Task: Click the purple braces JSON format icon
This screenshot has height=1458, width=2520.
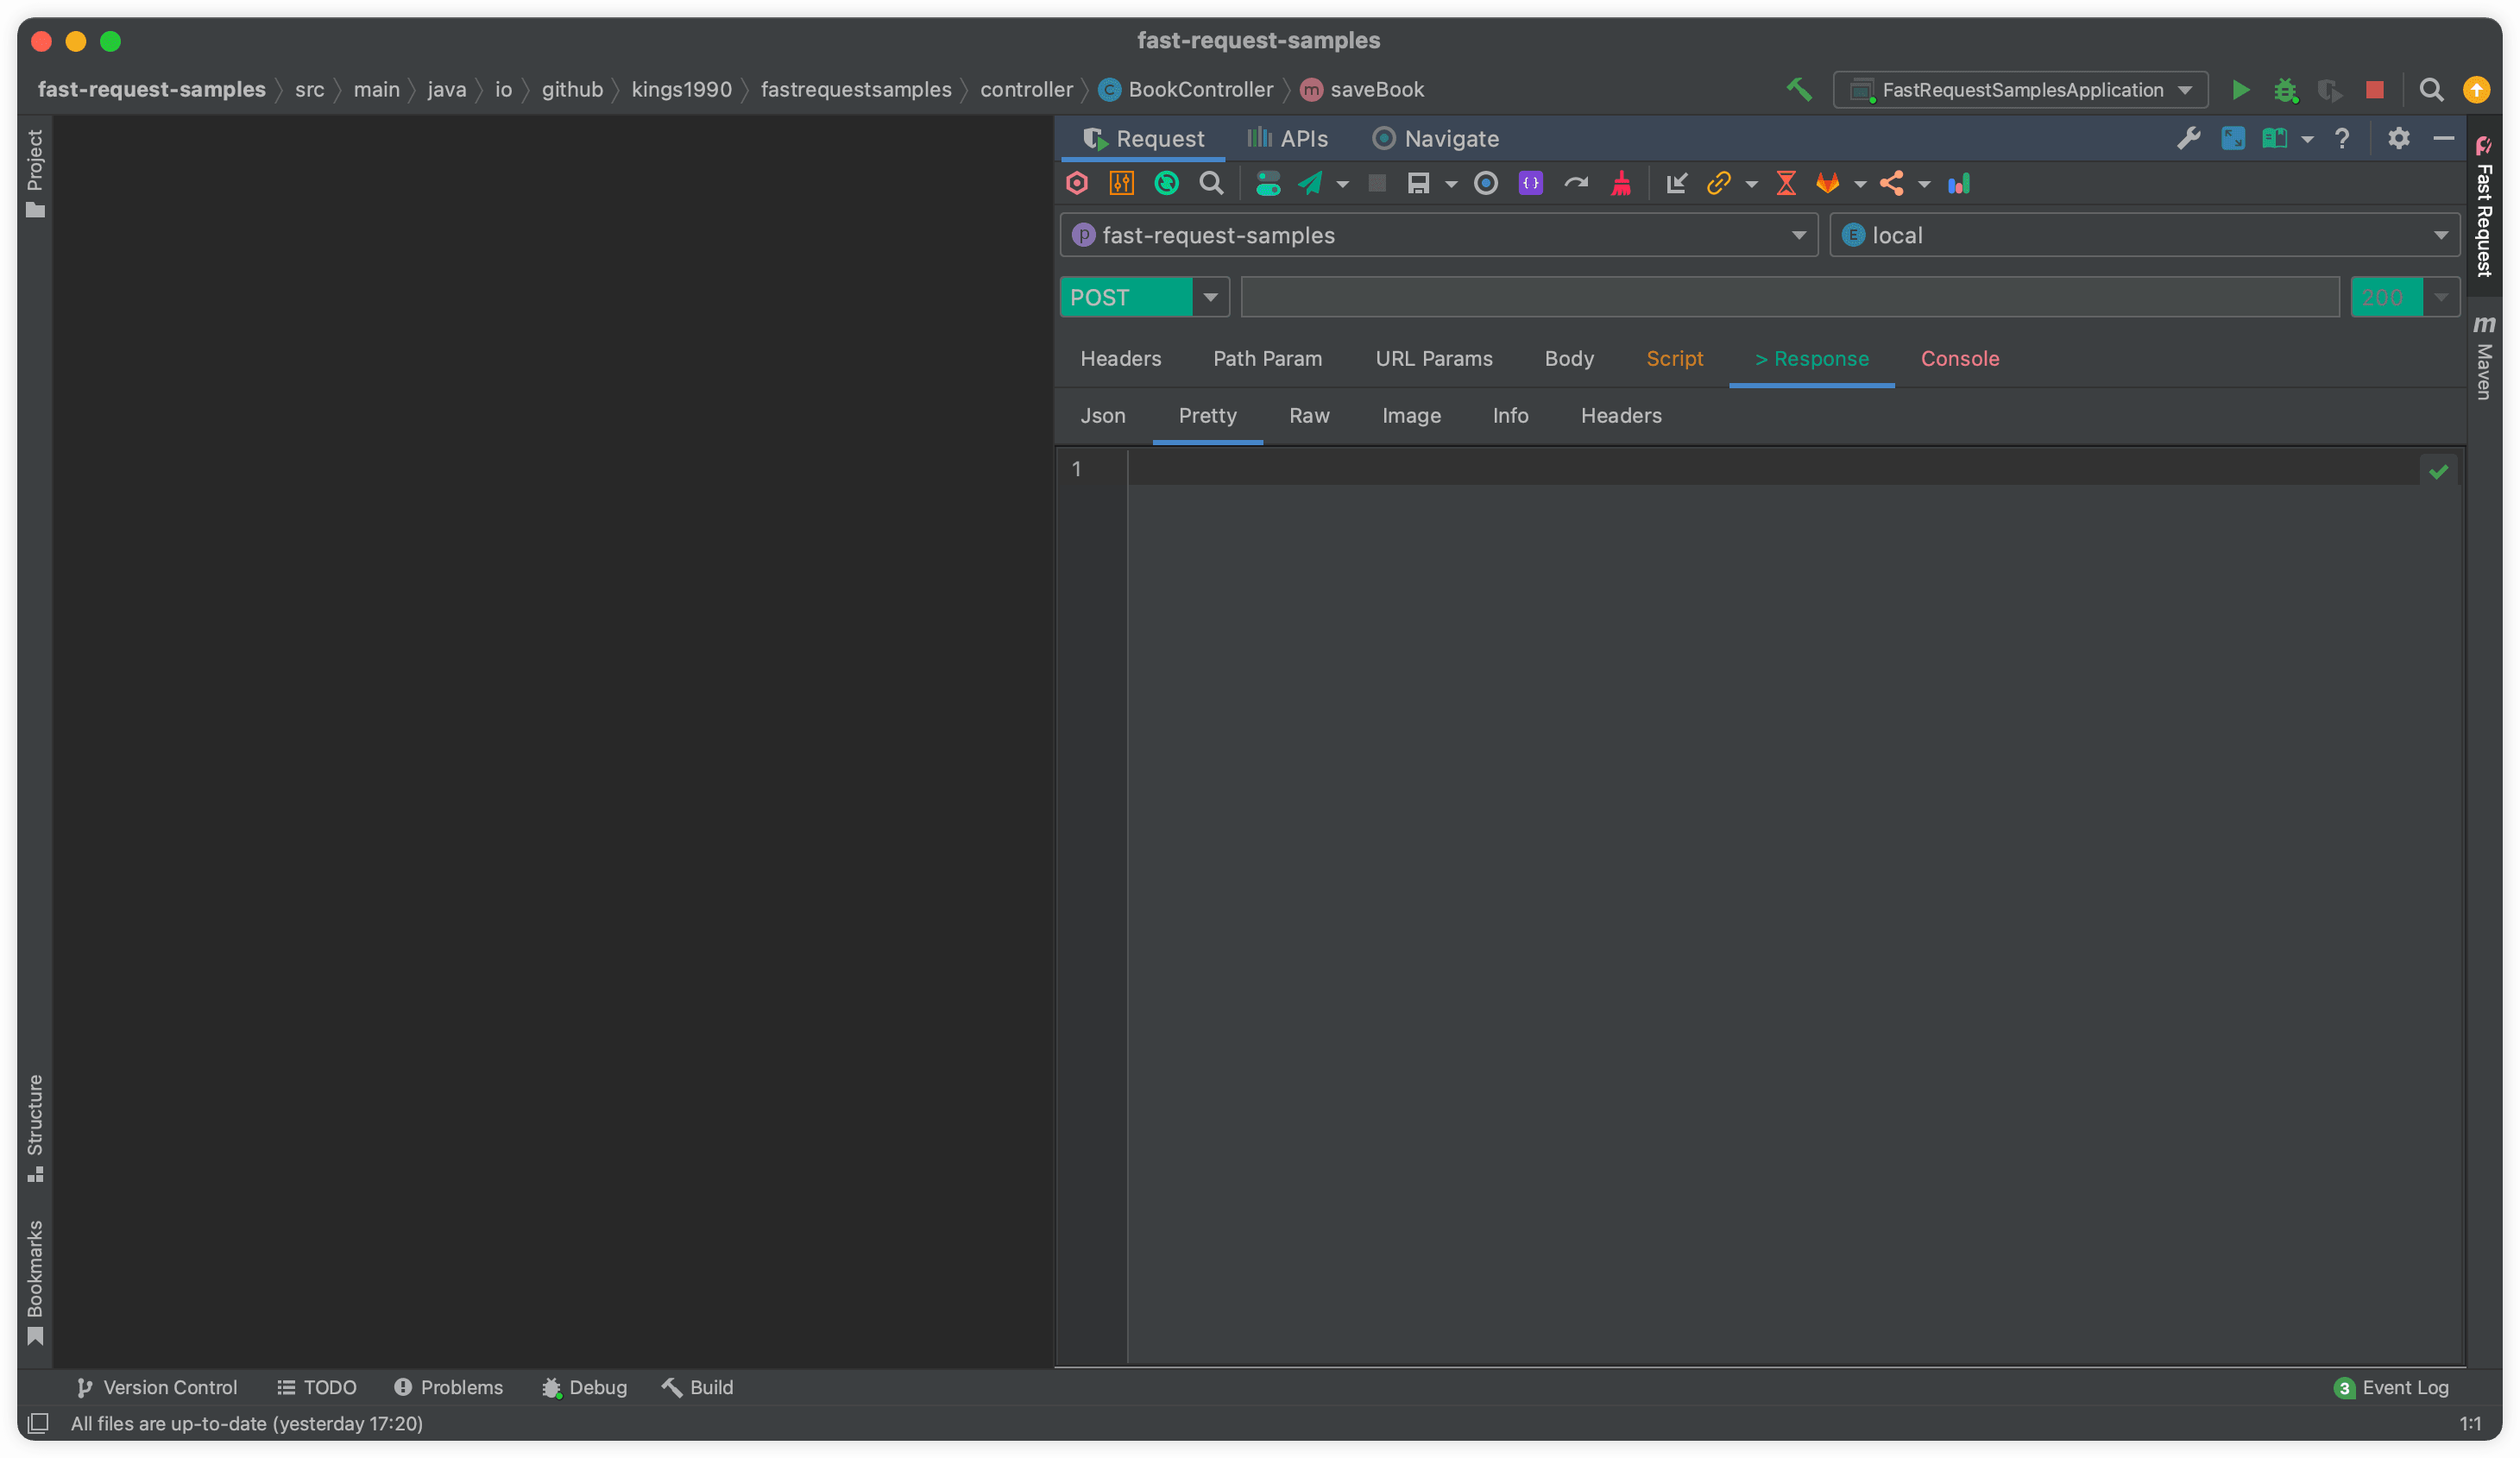Action: pyautogui.click(x=1530, y=183)
